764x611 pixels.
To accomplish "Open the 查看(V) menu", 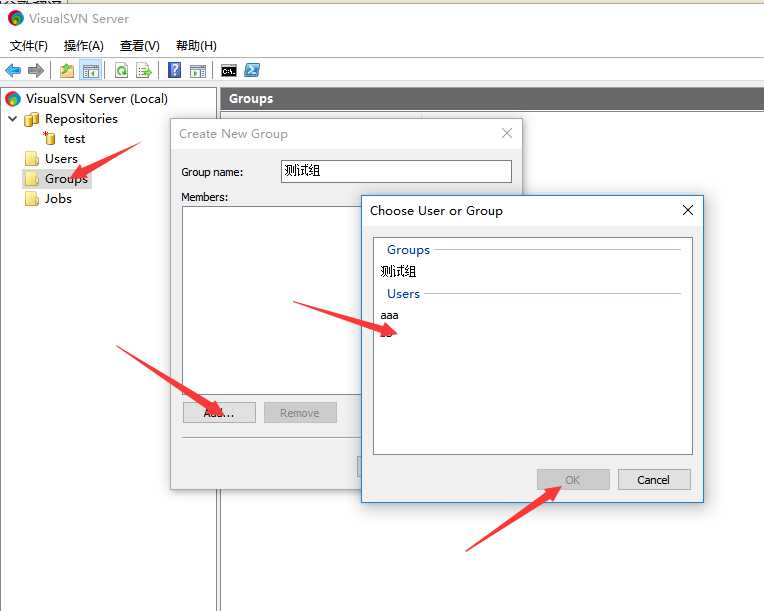I will [x=140, y=46].
